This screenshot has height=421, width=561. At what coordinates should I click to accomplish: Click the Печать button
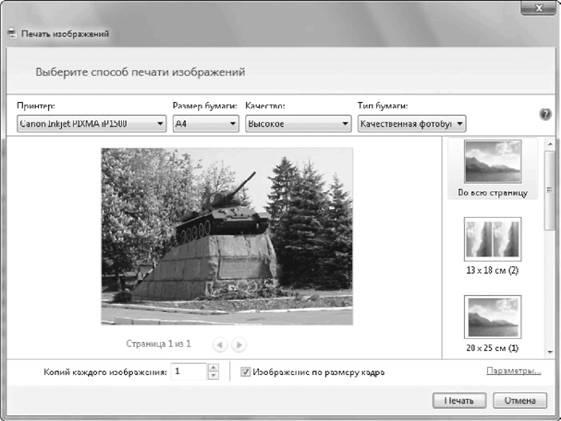(459, 401)
